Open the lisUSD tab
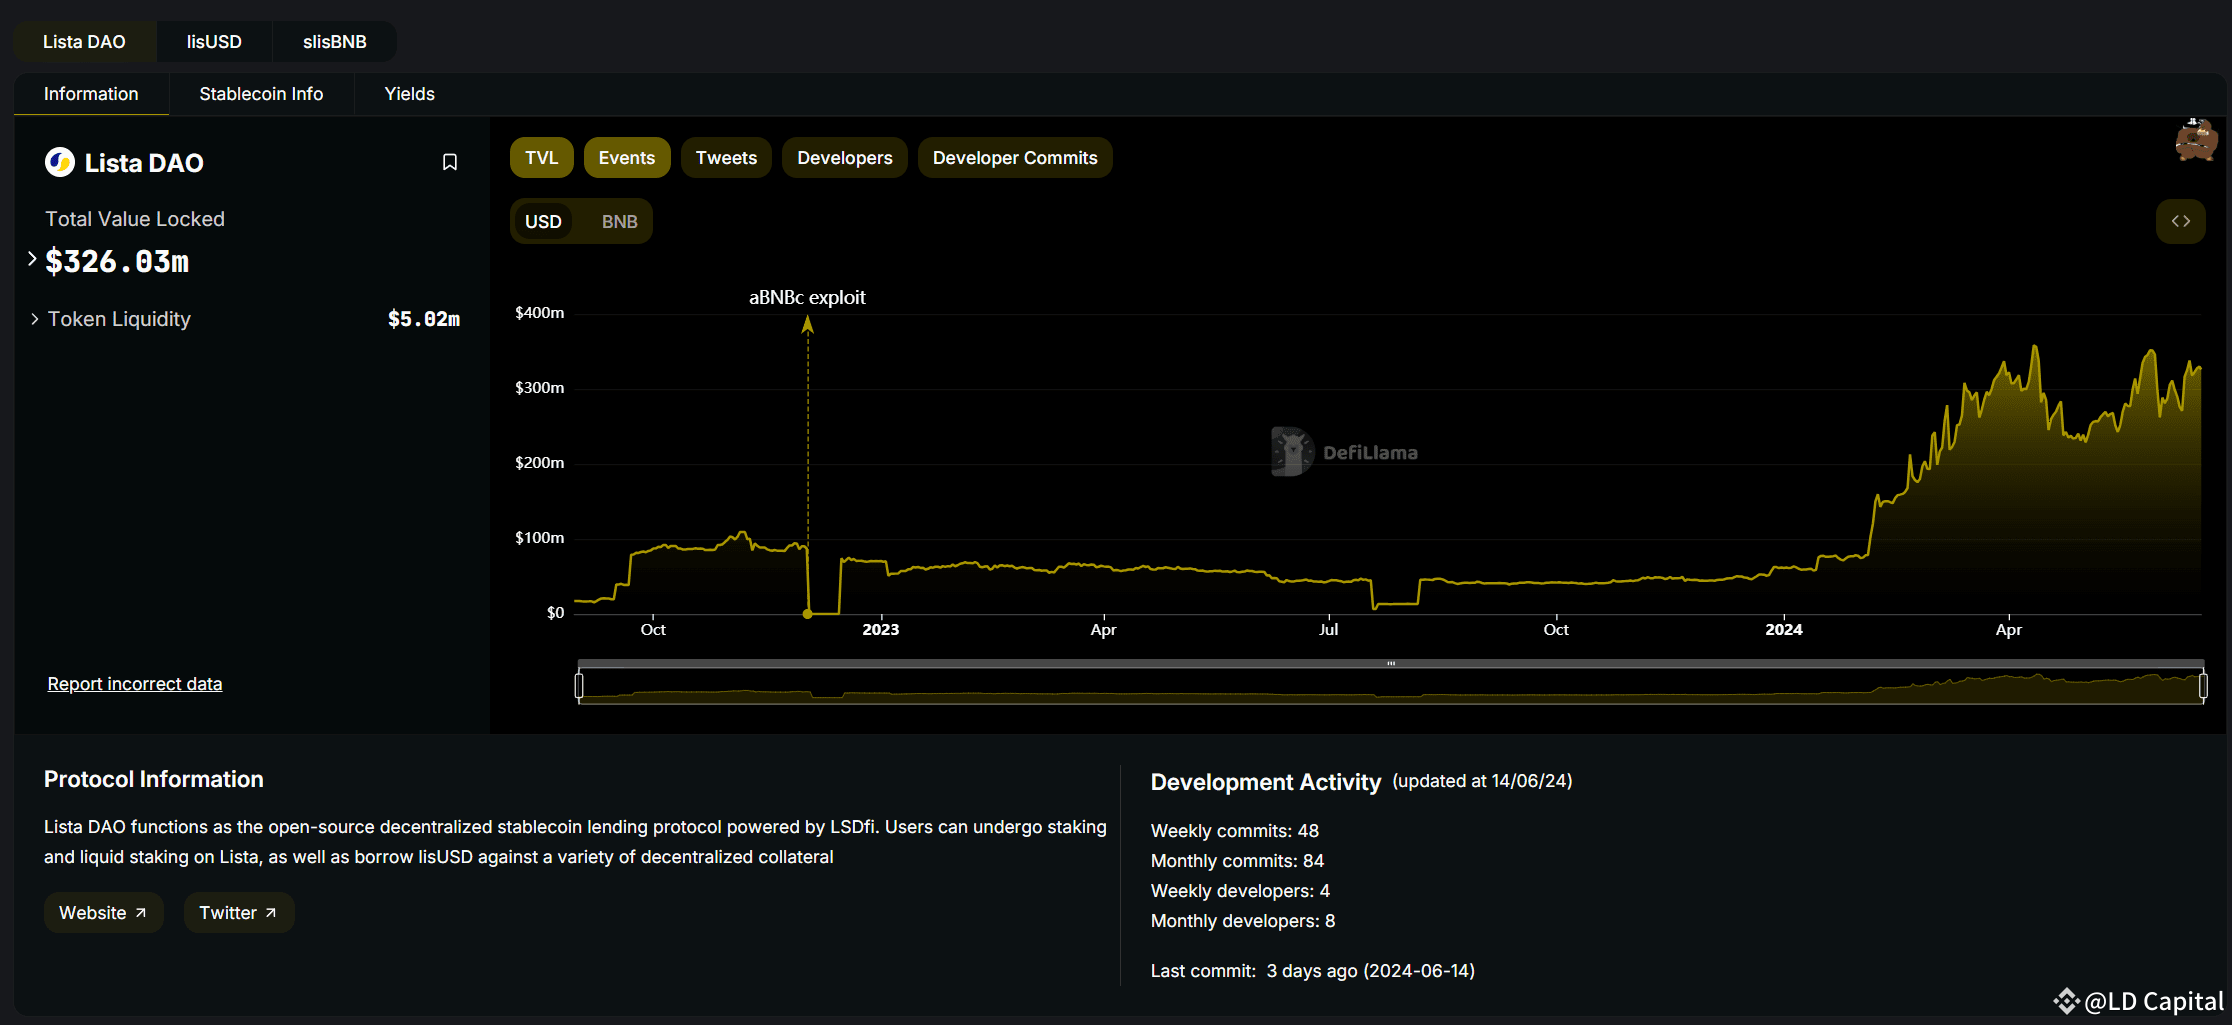 [214, 42]
